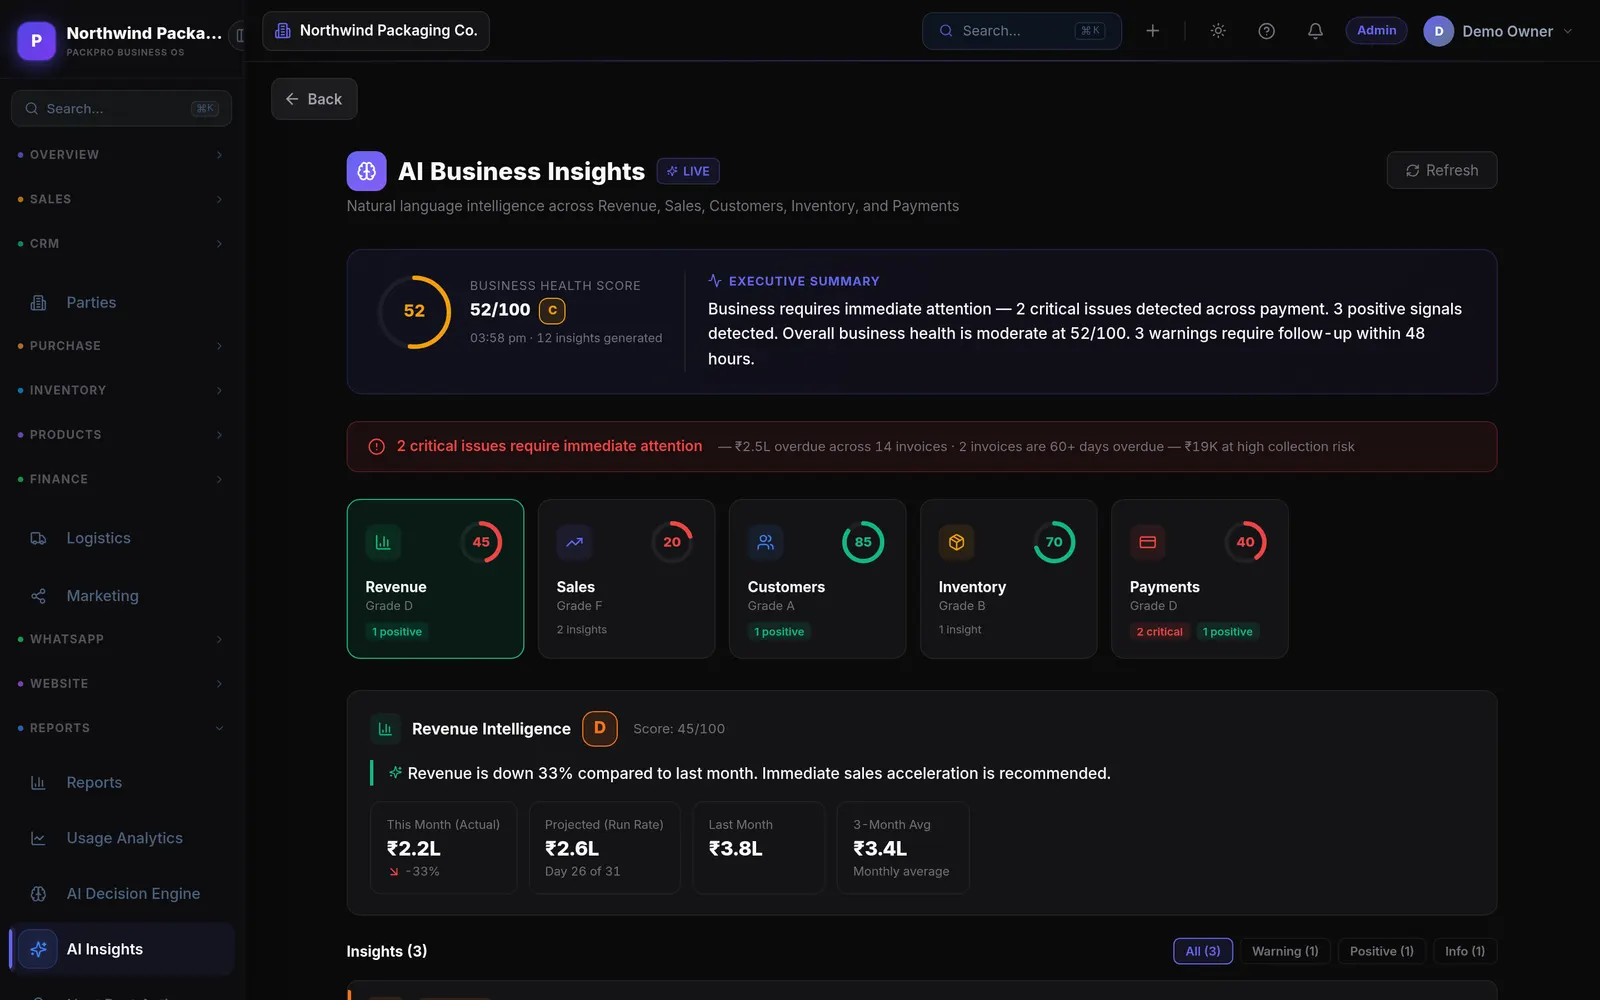Click the Customers score ring showing 85
The height and width of the screenshot is (1000, 1600).
862,542
